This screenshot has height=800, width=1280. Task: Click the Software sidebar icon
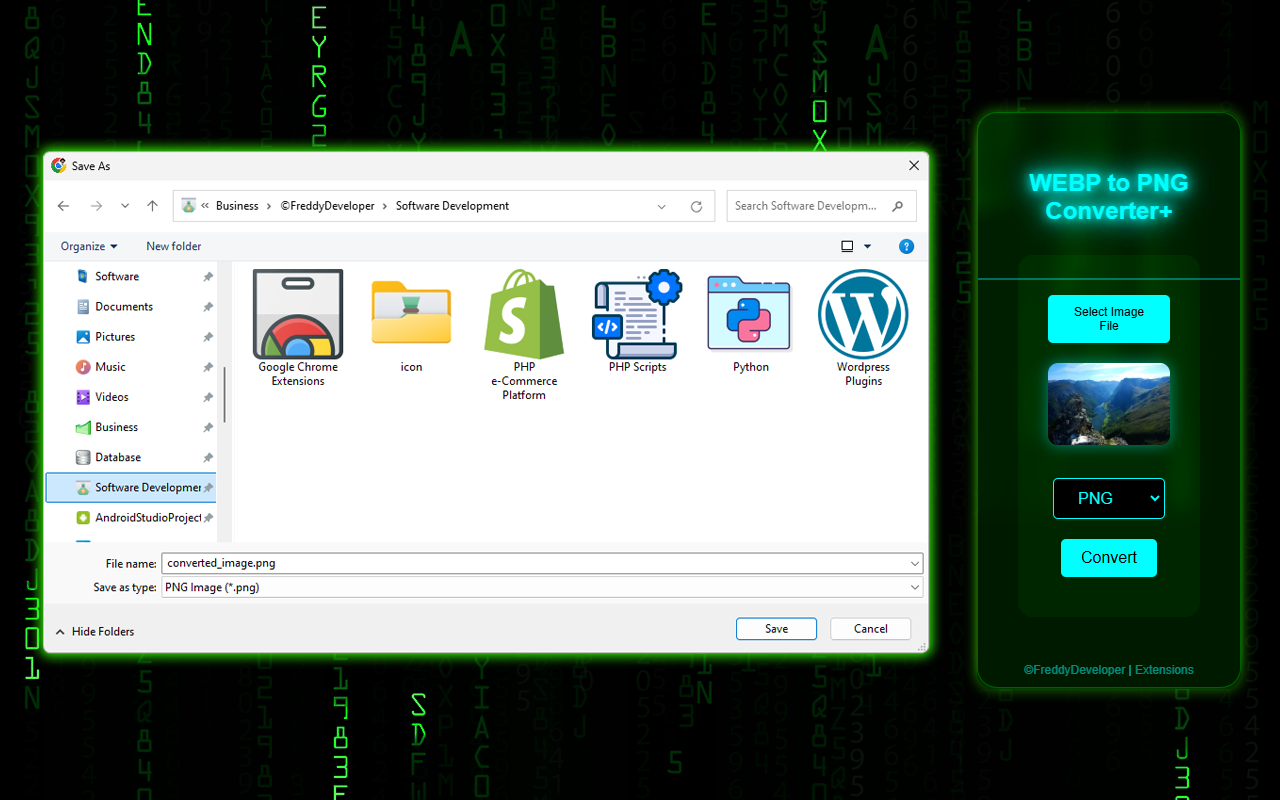(x=83, y=277)
